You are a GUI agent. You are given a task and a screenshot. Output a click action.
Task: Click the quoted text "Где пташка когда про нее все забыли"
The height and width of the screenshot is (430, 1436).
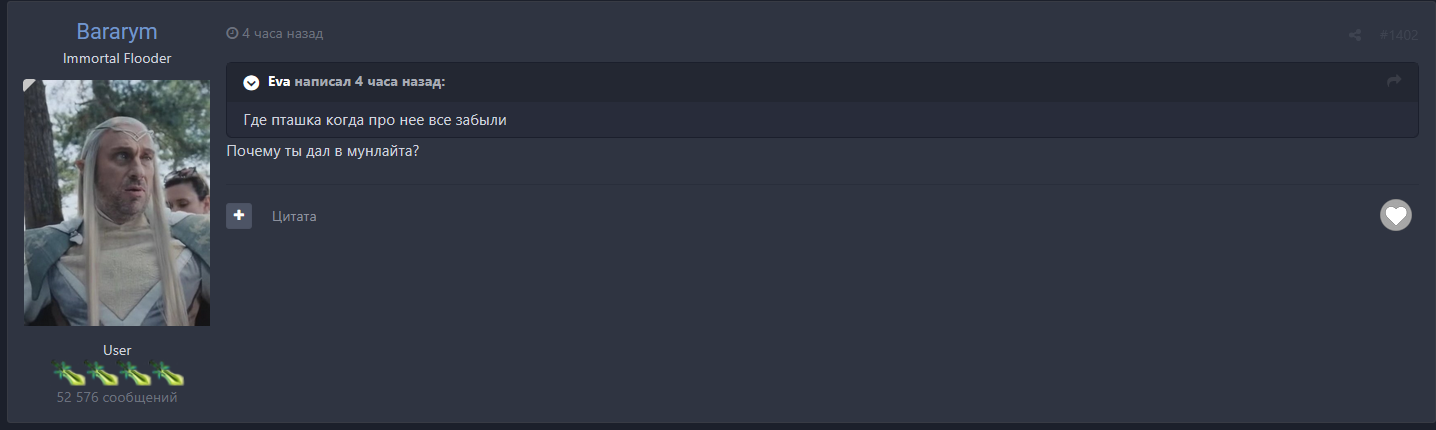[x=375, y=120]
